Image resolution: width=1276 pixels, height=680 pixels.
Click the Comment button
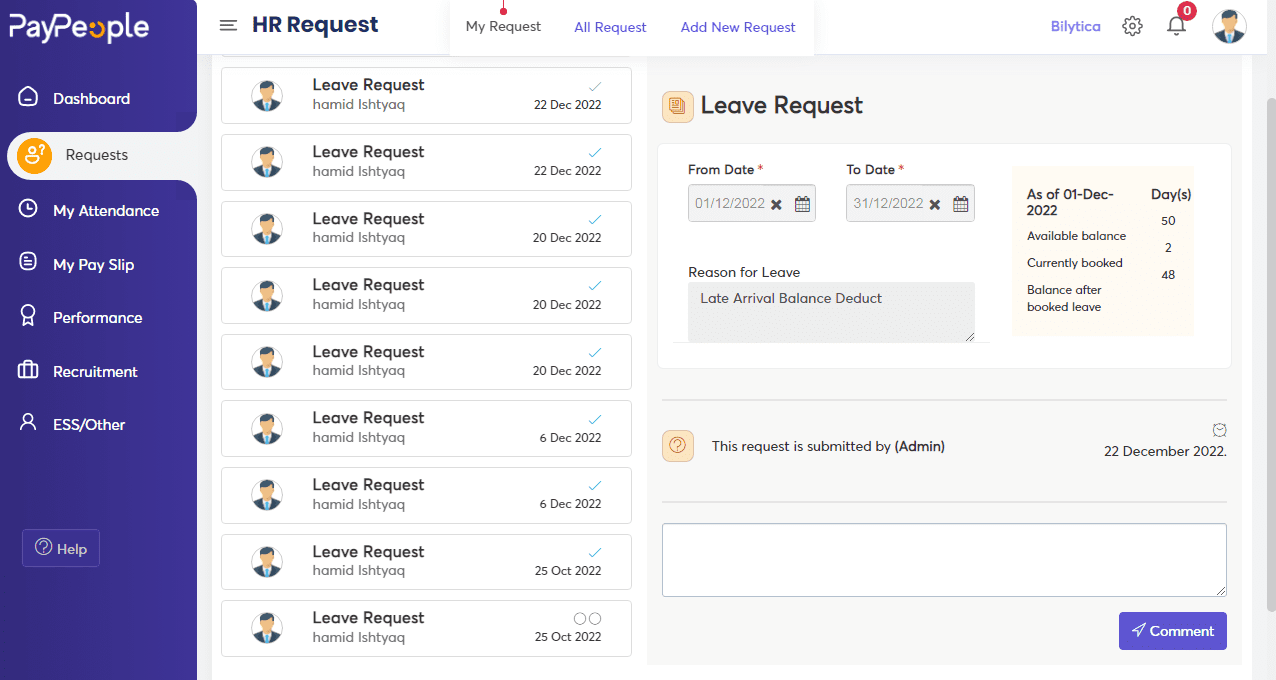[1172, 631]
